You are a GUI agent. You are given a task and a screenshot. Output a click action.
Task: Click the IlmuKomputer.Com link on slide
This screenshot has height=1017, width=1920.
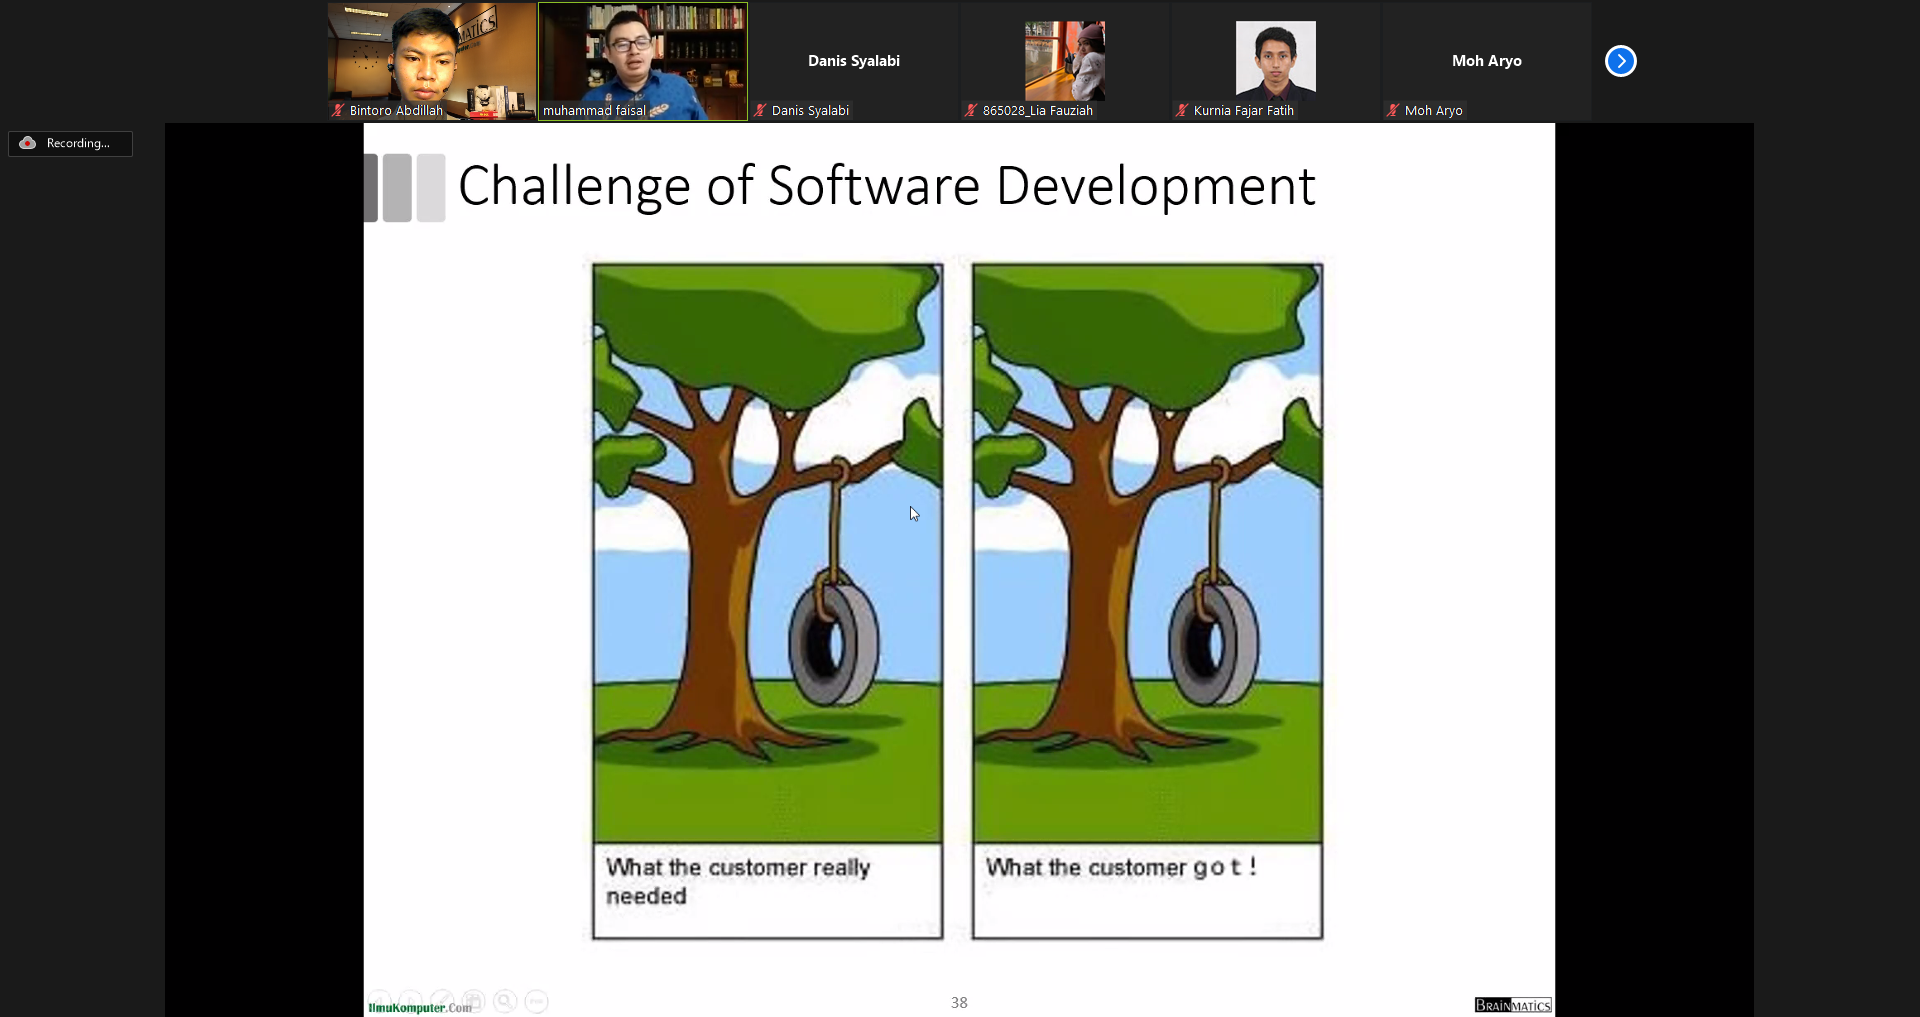tap(420, 1008)
